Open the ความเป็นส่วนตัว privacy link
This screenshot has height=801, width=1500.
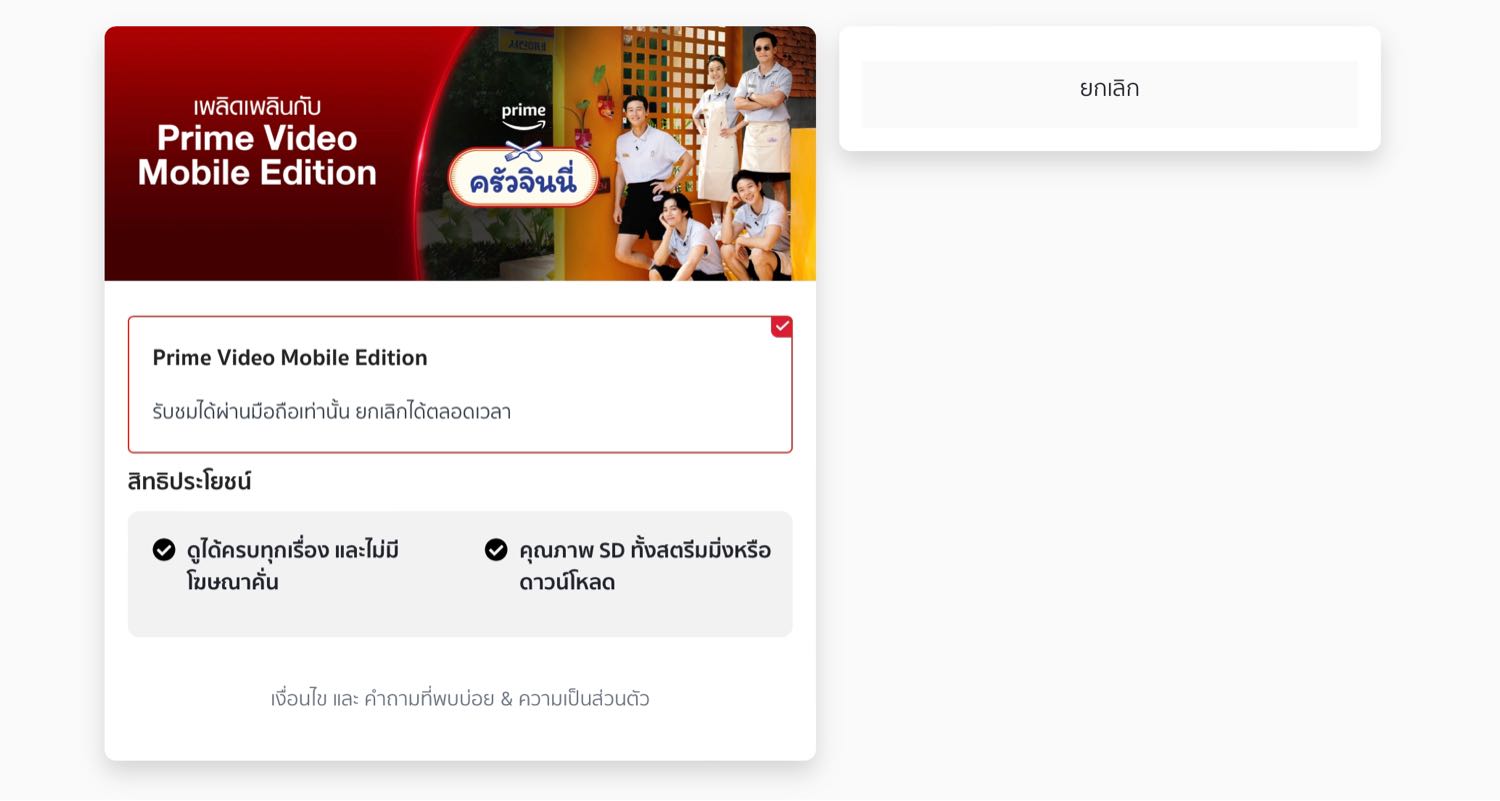[584, 698]
